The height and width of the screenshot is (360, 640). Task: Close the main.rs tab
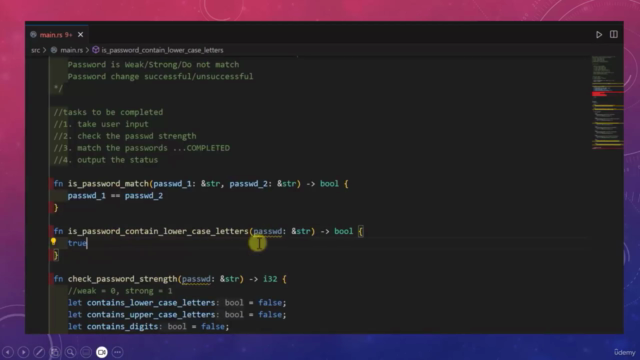(80, 35)
